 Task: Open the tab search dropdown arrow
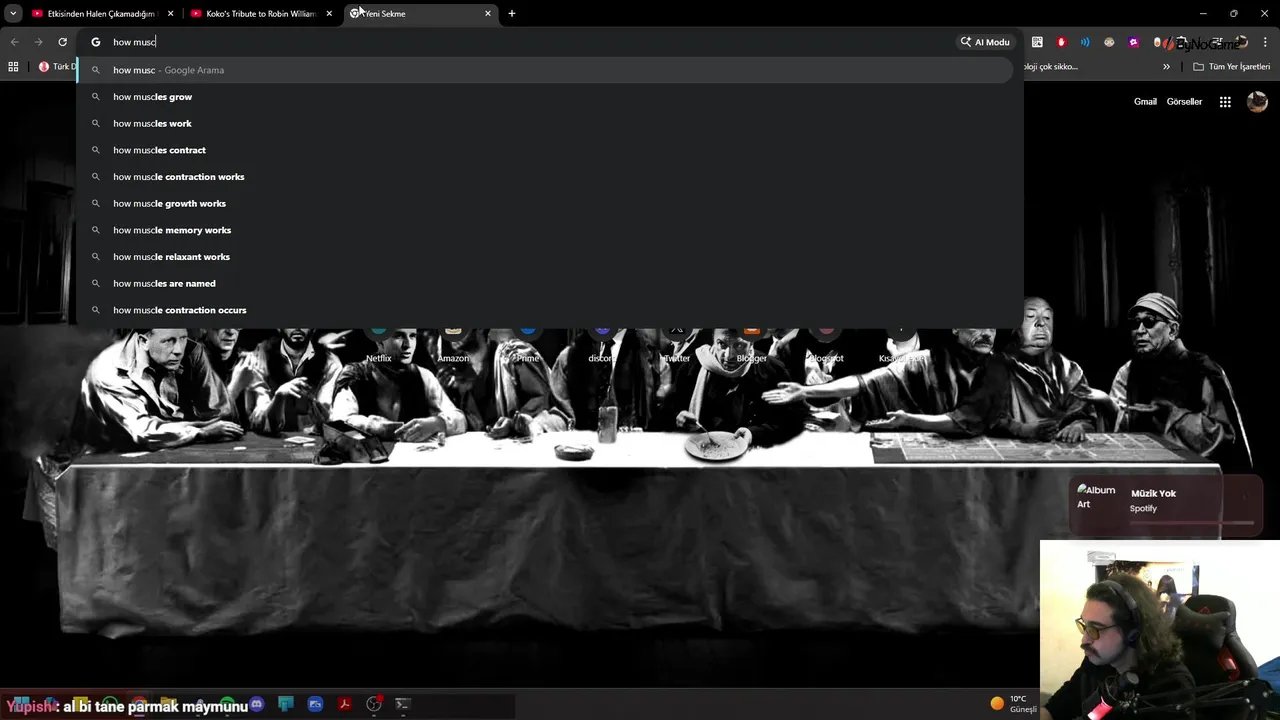13,14
